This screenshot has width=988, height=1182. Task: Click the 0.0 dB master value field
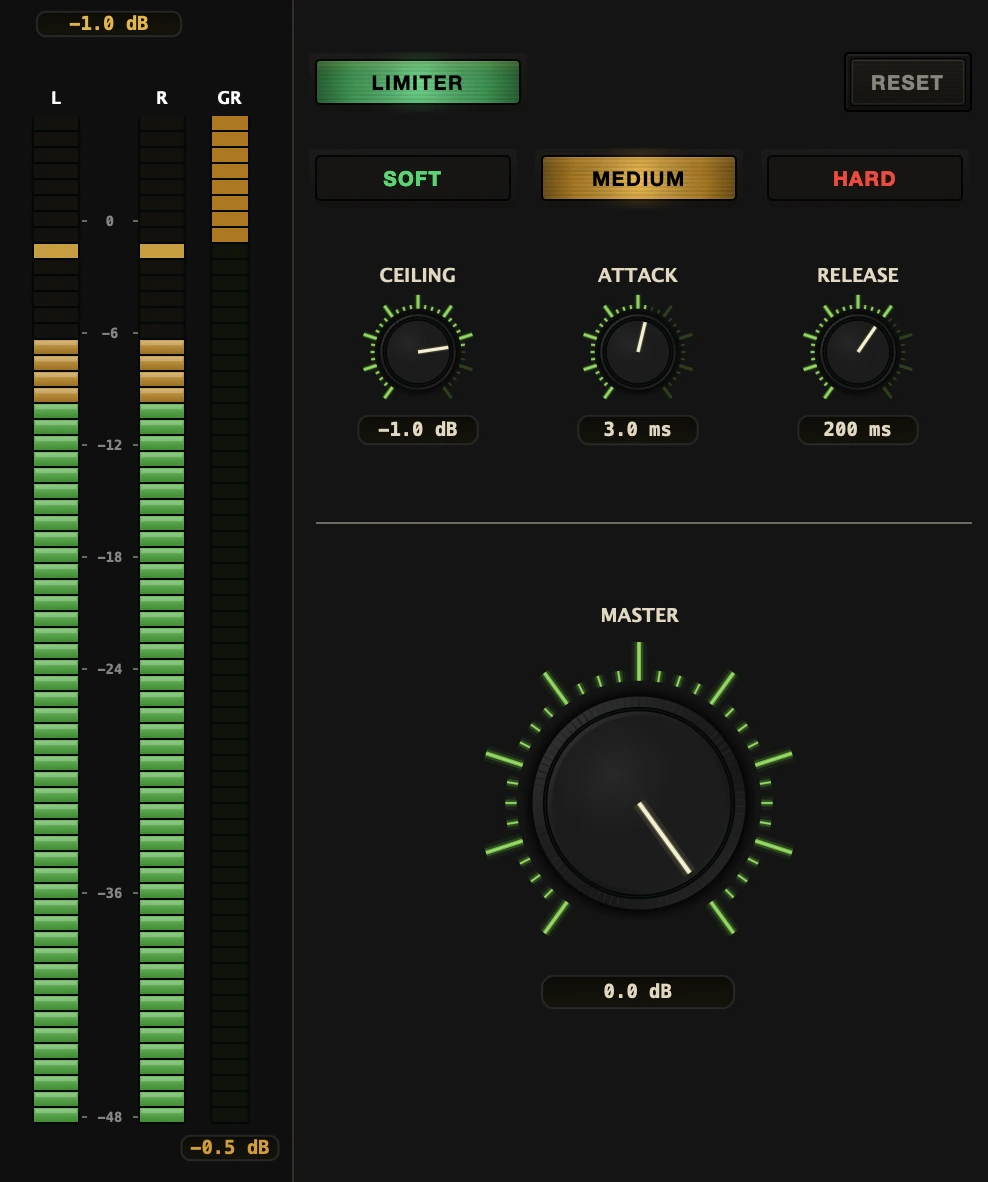638,991
